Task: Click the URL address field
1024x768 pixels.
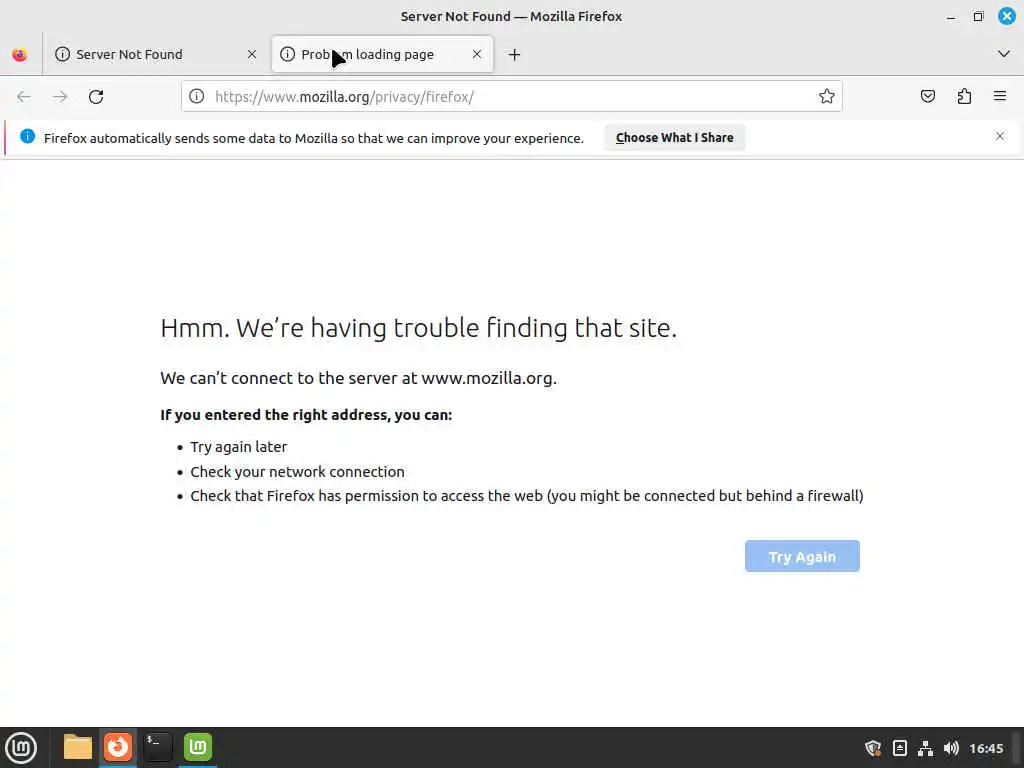Action: pos(512,97)
